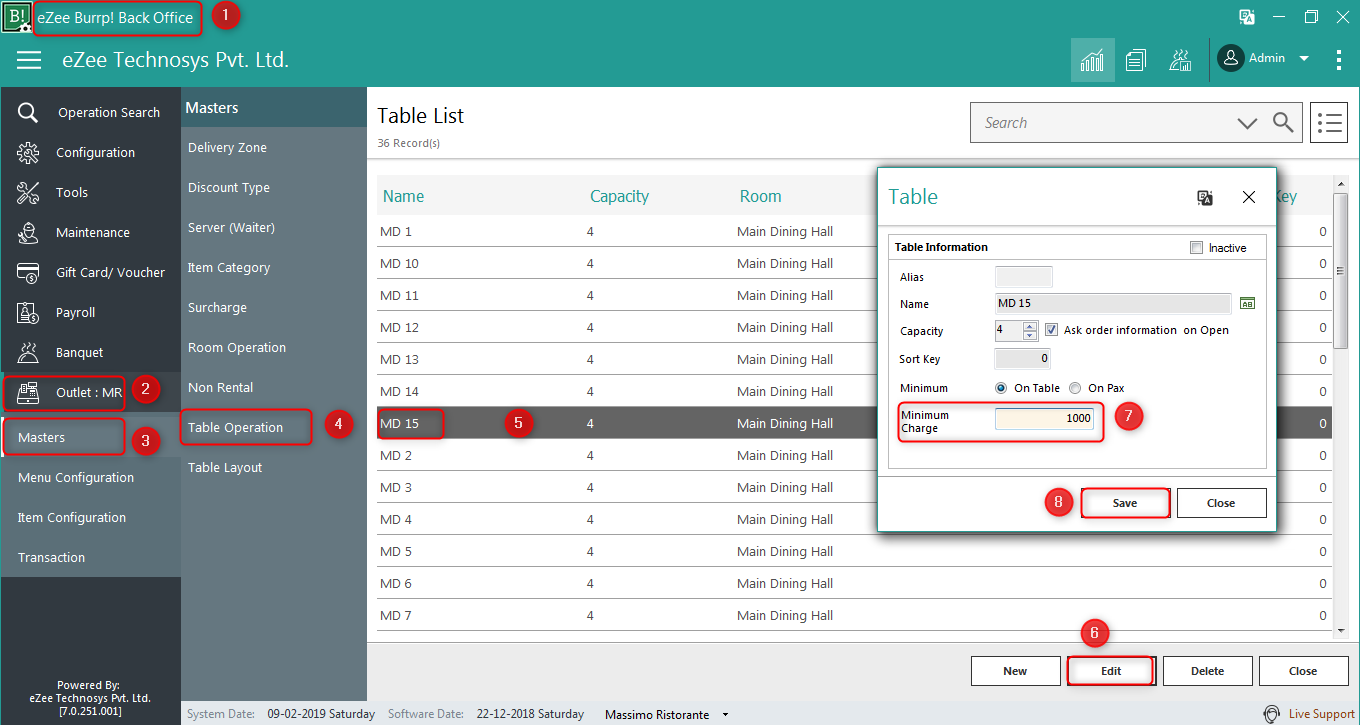Select Table Operation in Masters
The width and height of the screenshot is (1360, 725).
pyautogui.click(x=236, y=427)
